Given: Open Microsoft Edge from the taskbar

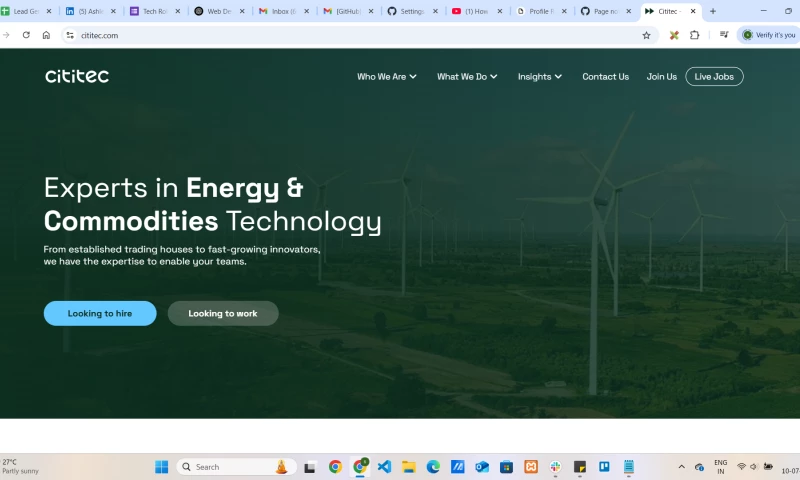Looking at the screenshot, I should [433, 467].
